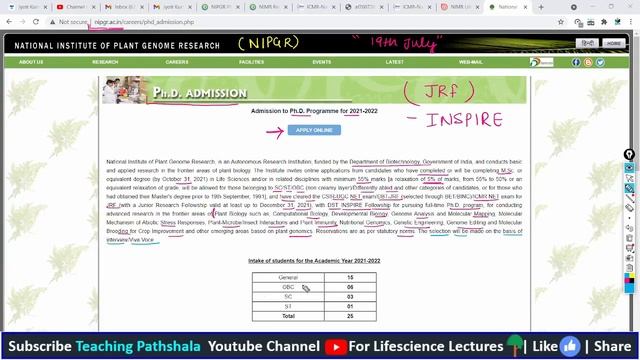This screenshot has width=640, height=360.
Task: Toggle the eye visibility tool in annotation toolbar
Action: coord(629,168)
